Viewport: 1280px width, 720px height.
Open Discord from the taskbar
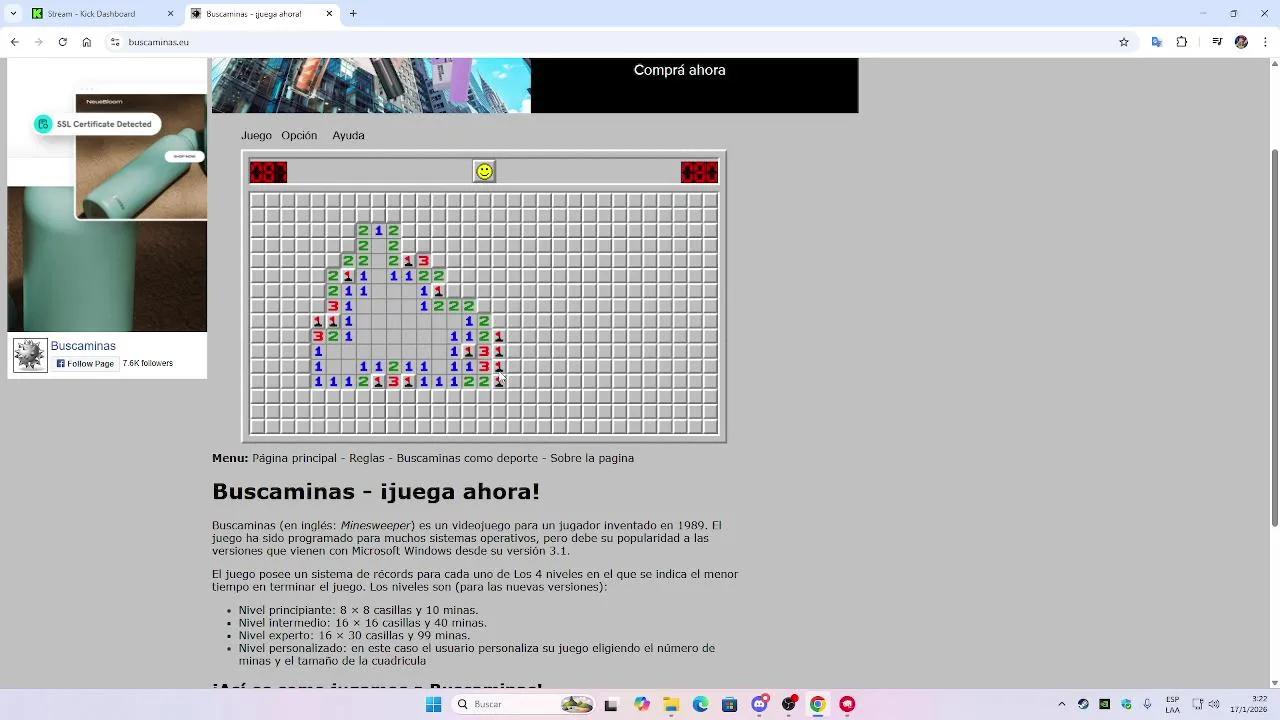tap(759, 704)
